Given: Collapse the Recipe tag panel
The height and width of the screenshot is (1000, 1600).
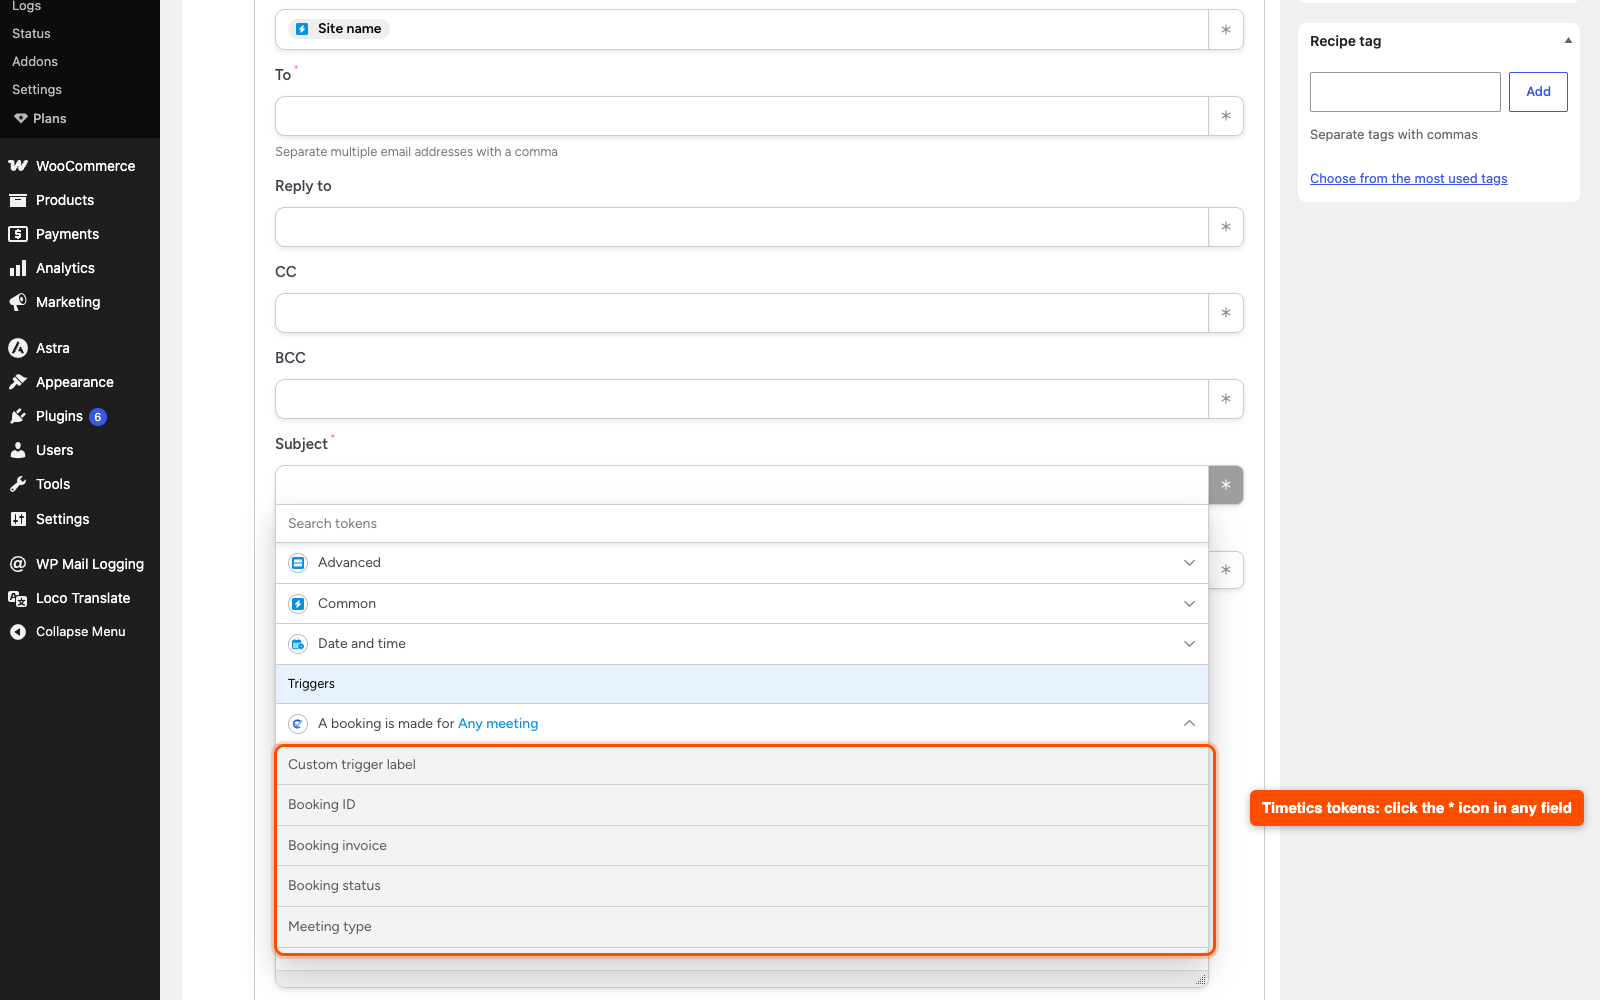Looking at the screenshot, I should pos(1568,41).
